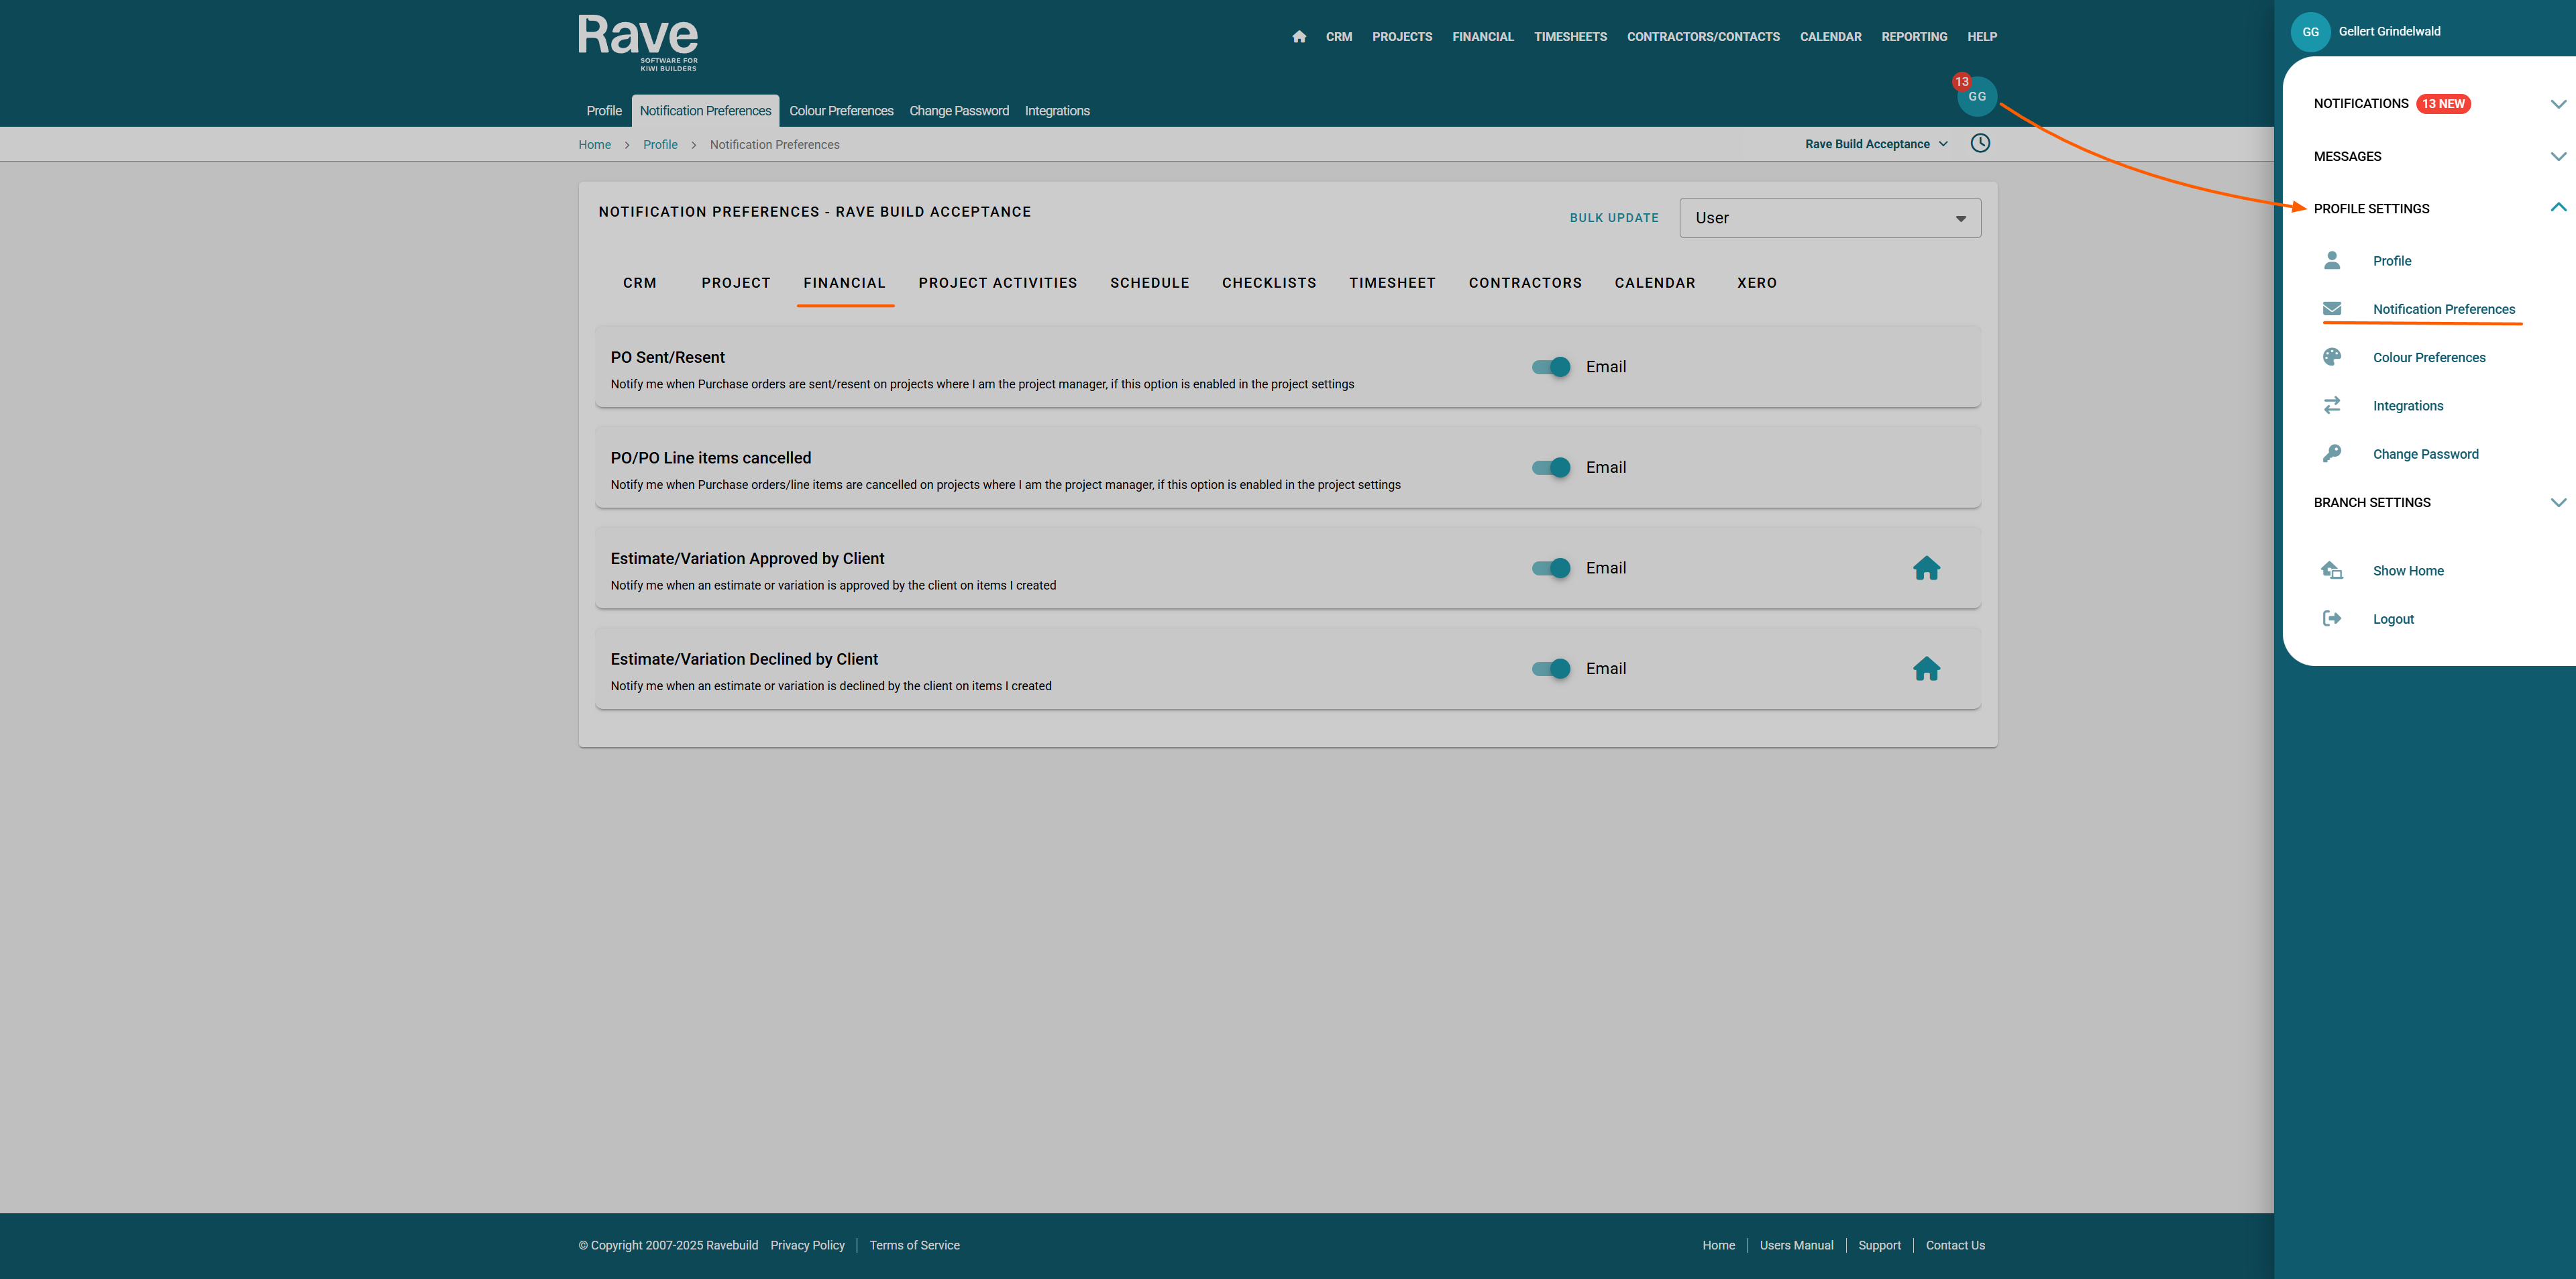This screenshot has width=2576, height=1279.
Task: Click home icon on Estimate/Variation Declined row
Action: coord(1926,669)
